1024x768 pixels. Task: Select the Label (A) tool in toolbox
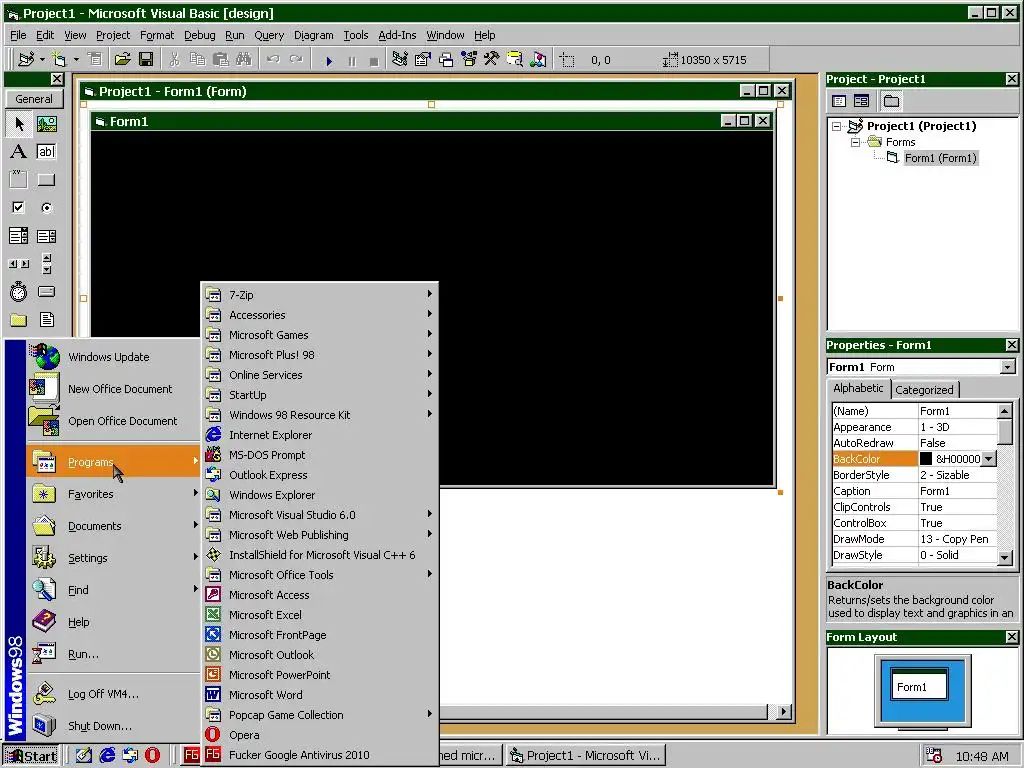19,152
